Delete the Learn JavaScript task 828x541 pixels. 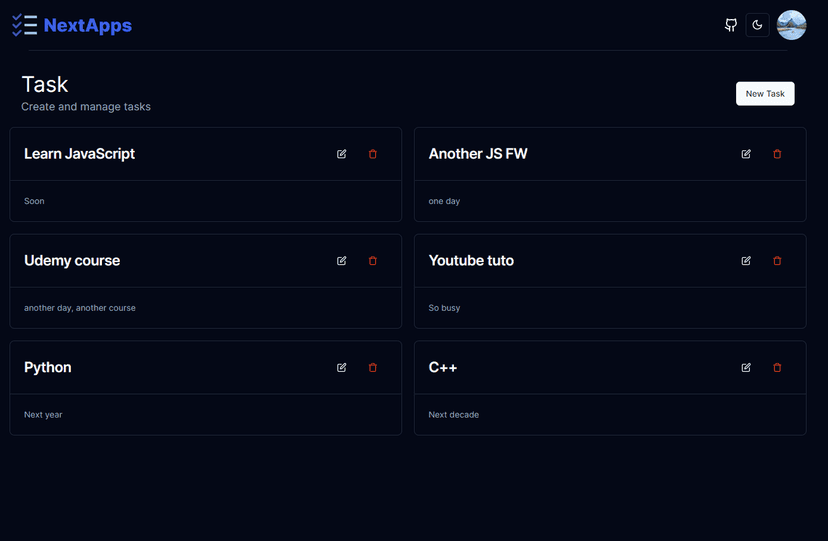point(373,154)
